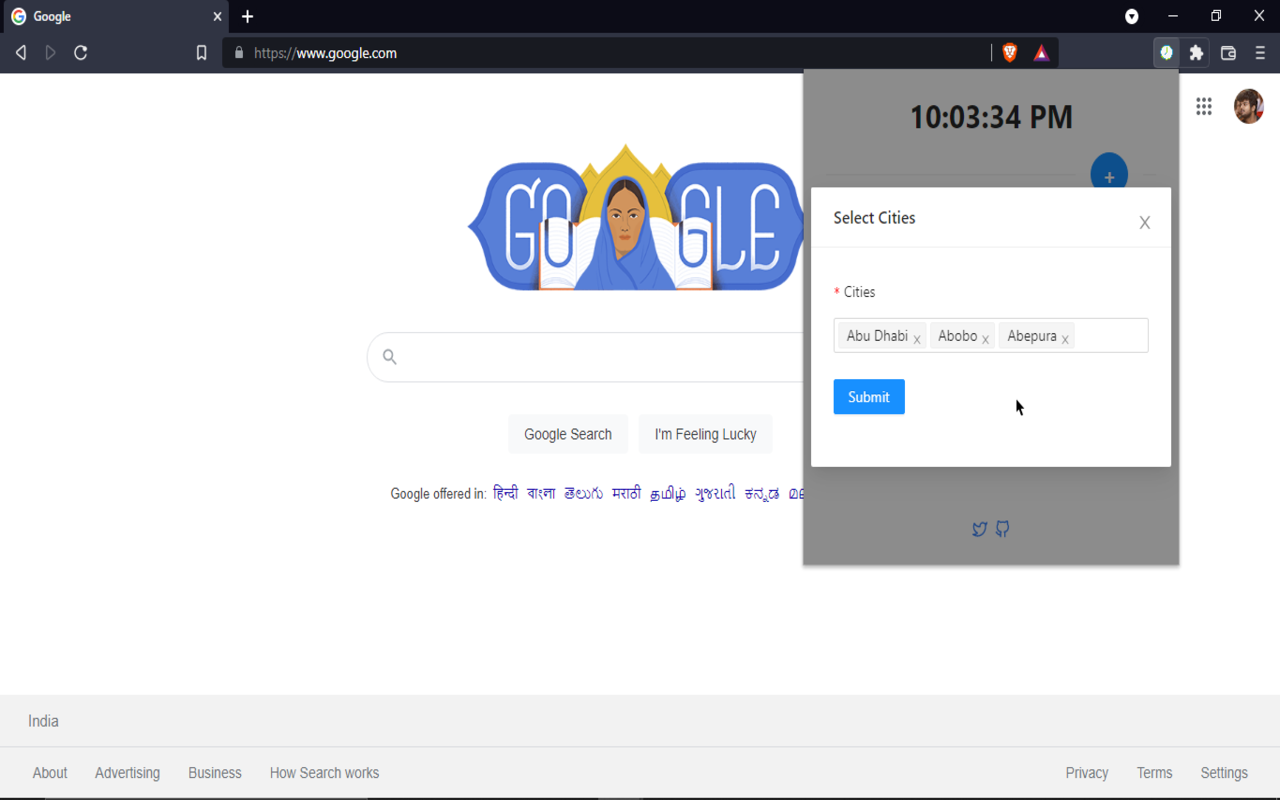Go forward with the browser forward arrow

50,53
